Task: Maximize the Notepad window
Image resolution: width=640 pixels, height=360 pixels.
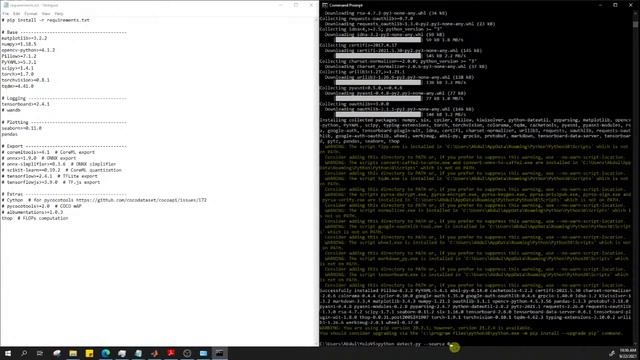Action: tap(296, 5)
